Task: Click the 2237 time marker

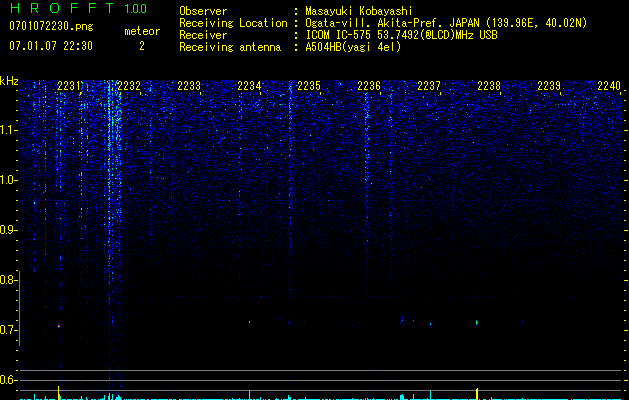Action: 429,86
